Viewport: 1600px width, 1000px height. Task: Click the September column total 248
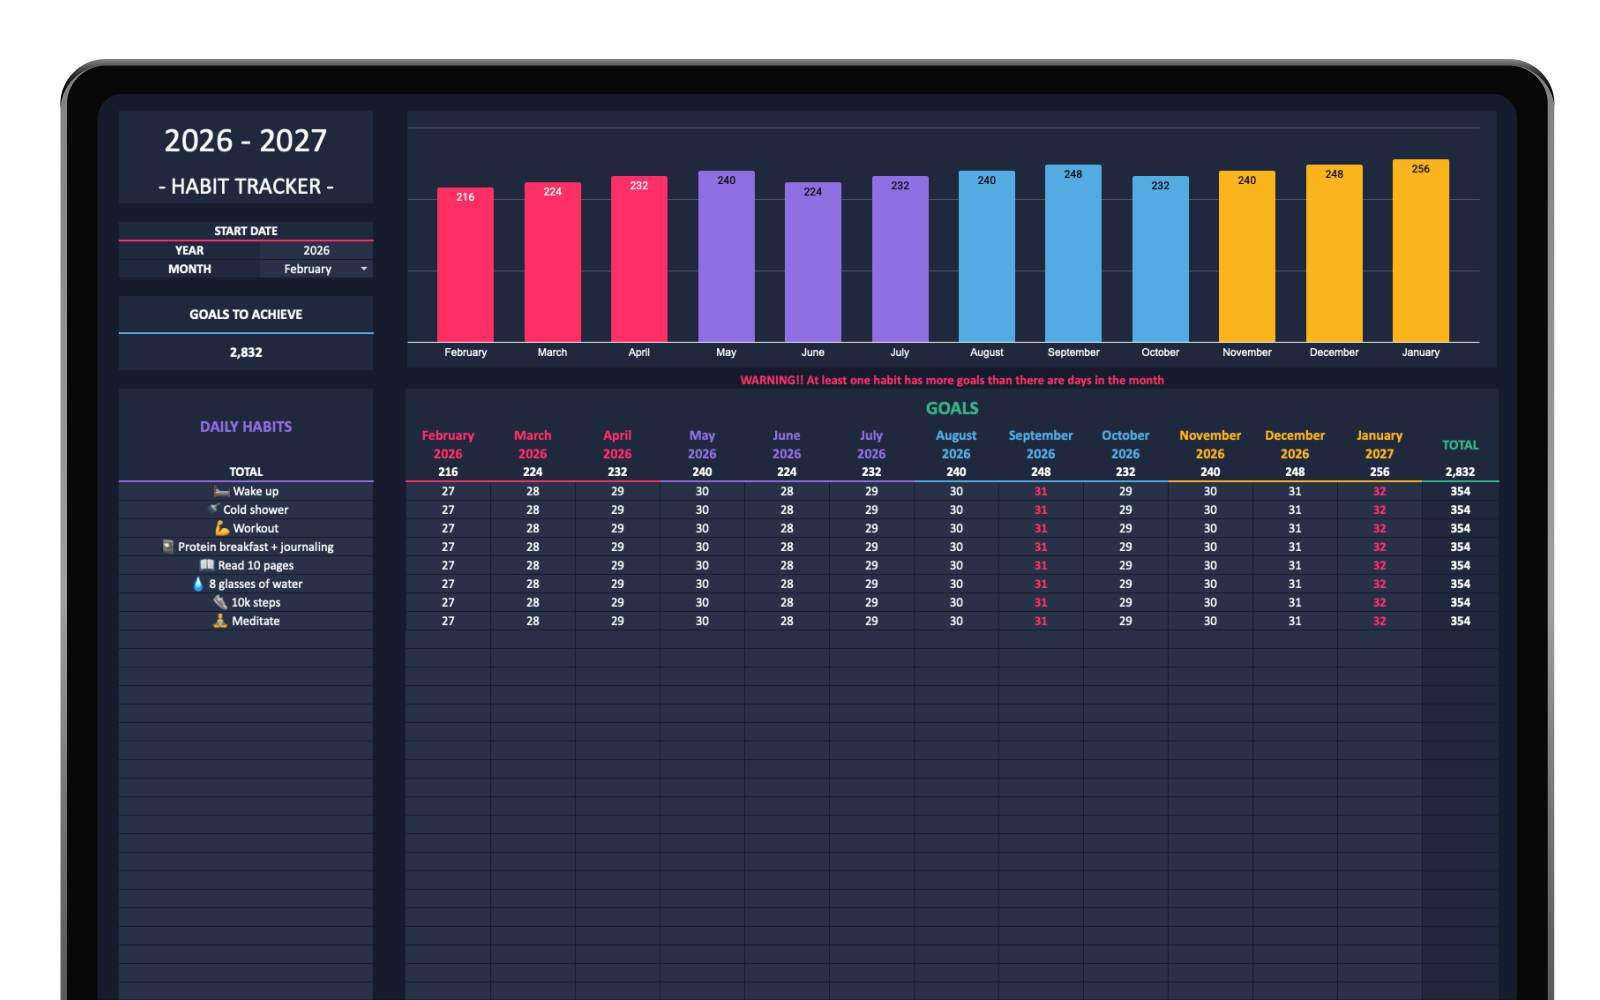[x=1041, y=471]
